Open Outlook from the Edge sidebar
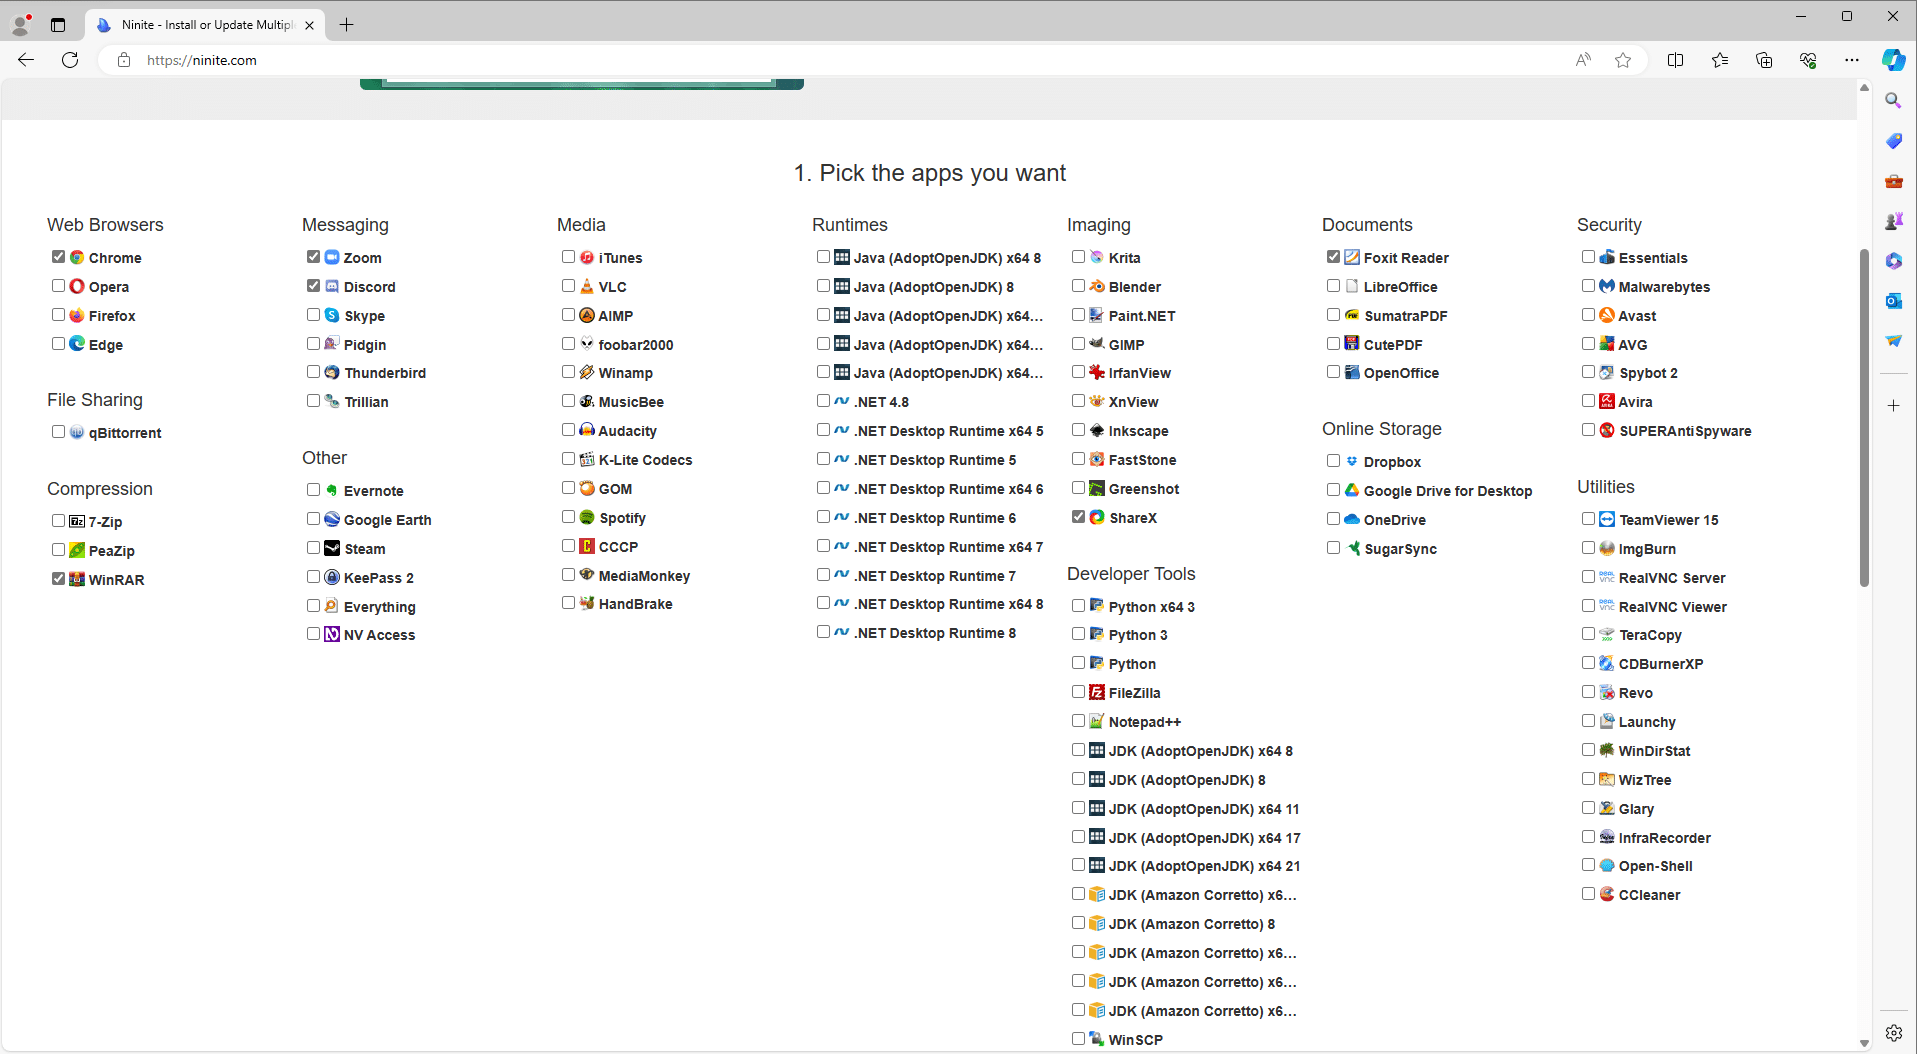1917x1054 pixels. [1893, 300]
